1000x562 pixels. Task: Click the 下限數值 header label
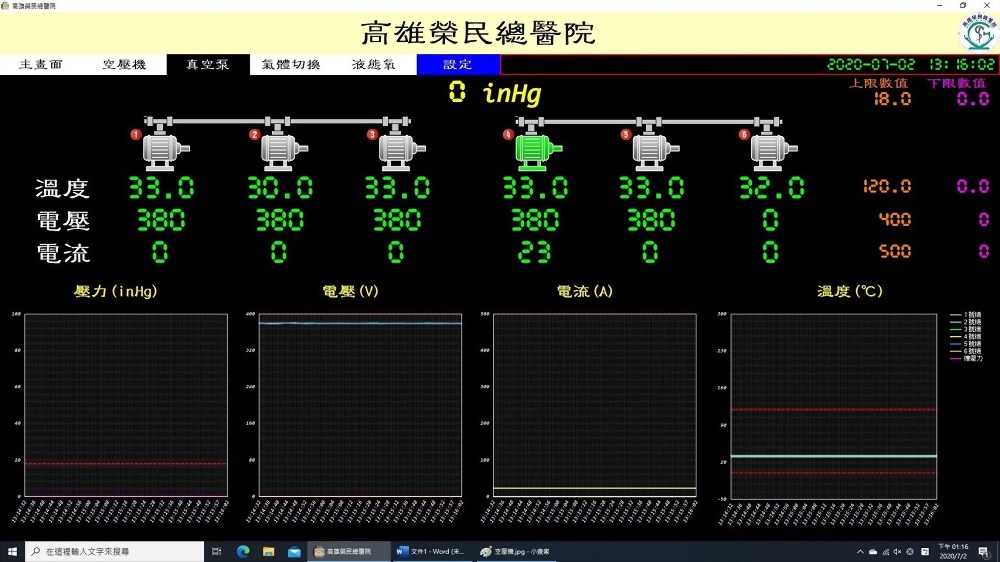(957, 84)
